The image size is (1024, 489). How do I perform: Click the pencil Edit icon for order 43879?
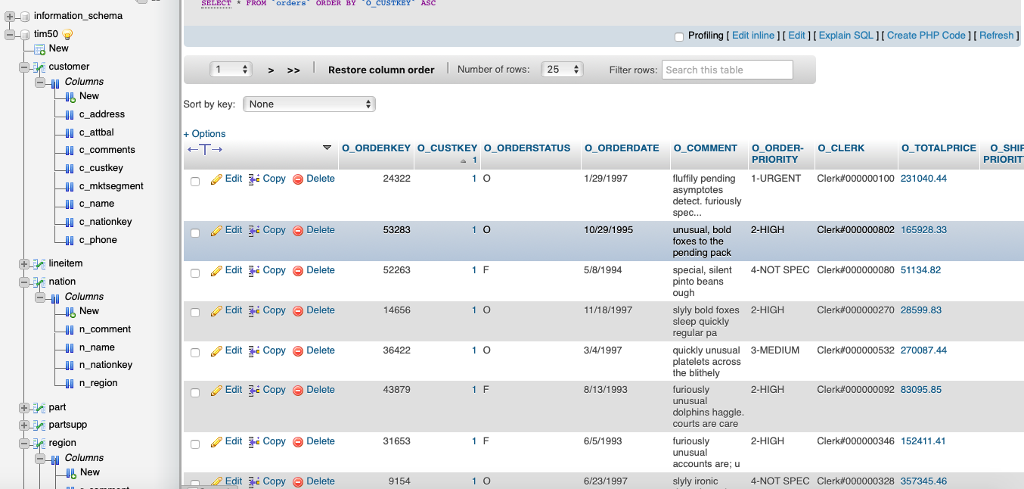pyautogui.click(x=216, y=390)
